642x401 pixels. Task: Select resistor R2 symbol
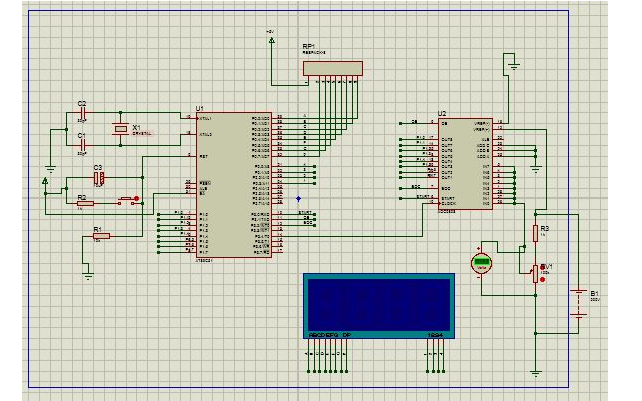pos(86,204)
